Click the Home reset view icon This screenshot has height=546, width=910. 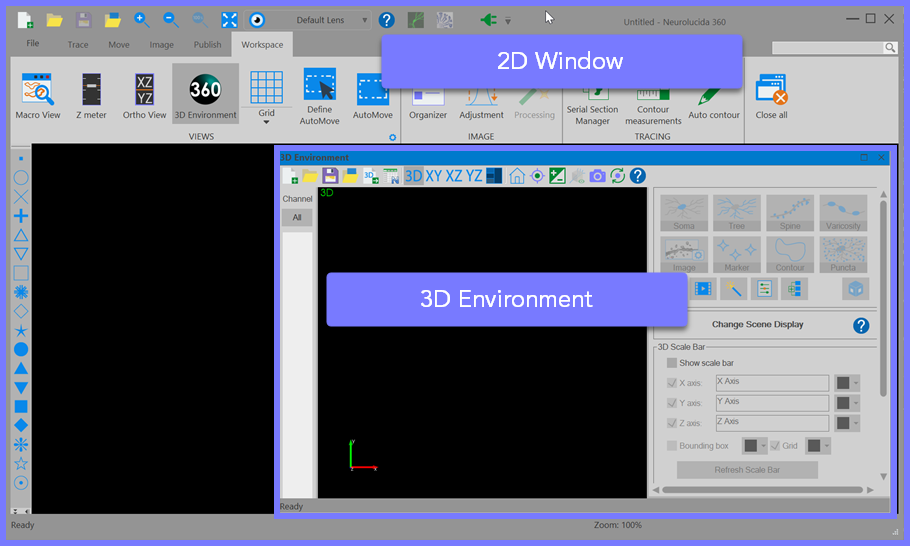[517, 176]
